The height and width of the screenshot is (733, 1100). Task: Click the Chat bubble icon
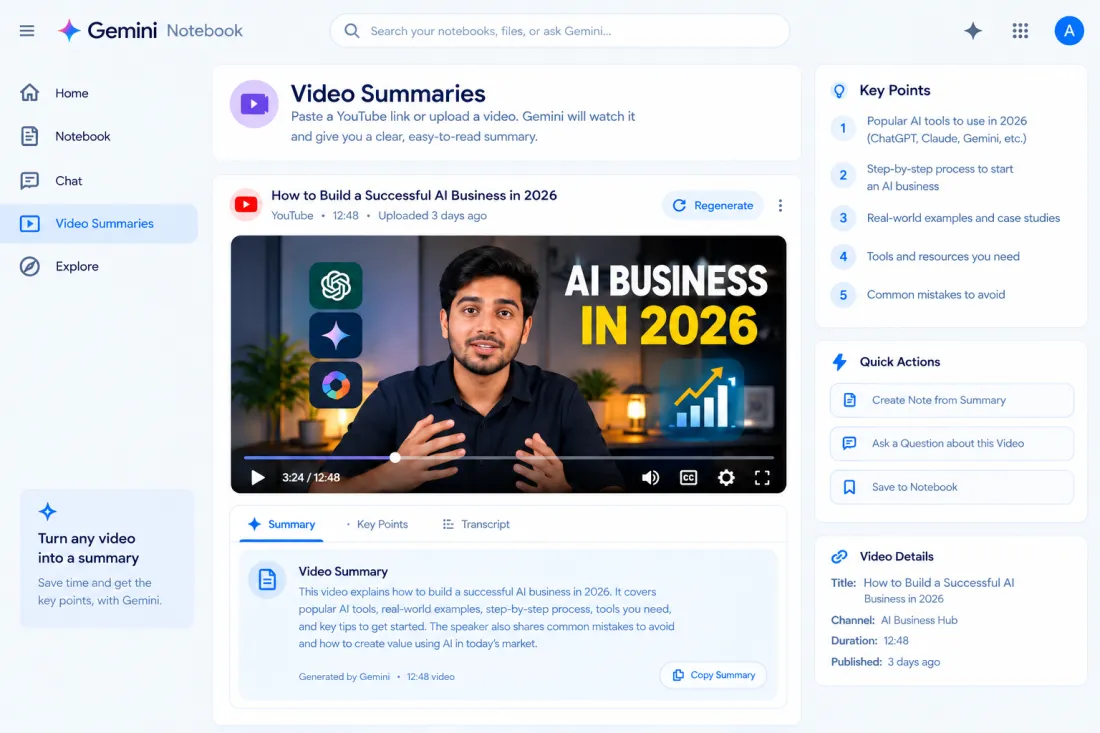click(x=29, y=181)
